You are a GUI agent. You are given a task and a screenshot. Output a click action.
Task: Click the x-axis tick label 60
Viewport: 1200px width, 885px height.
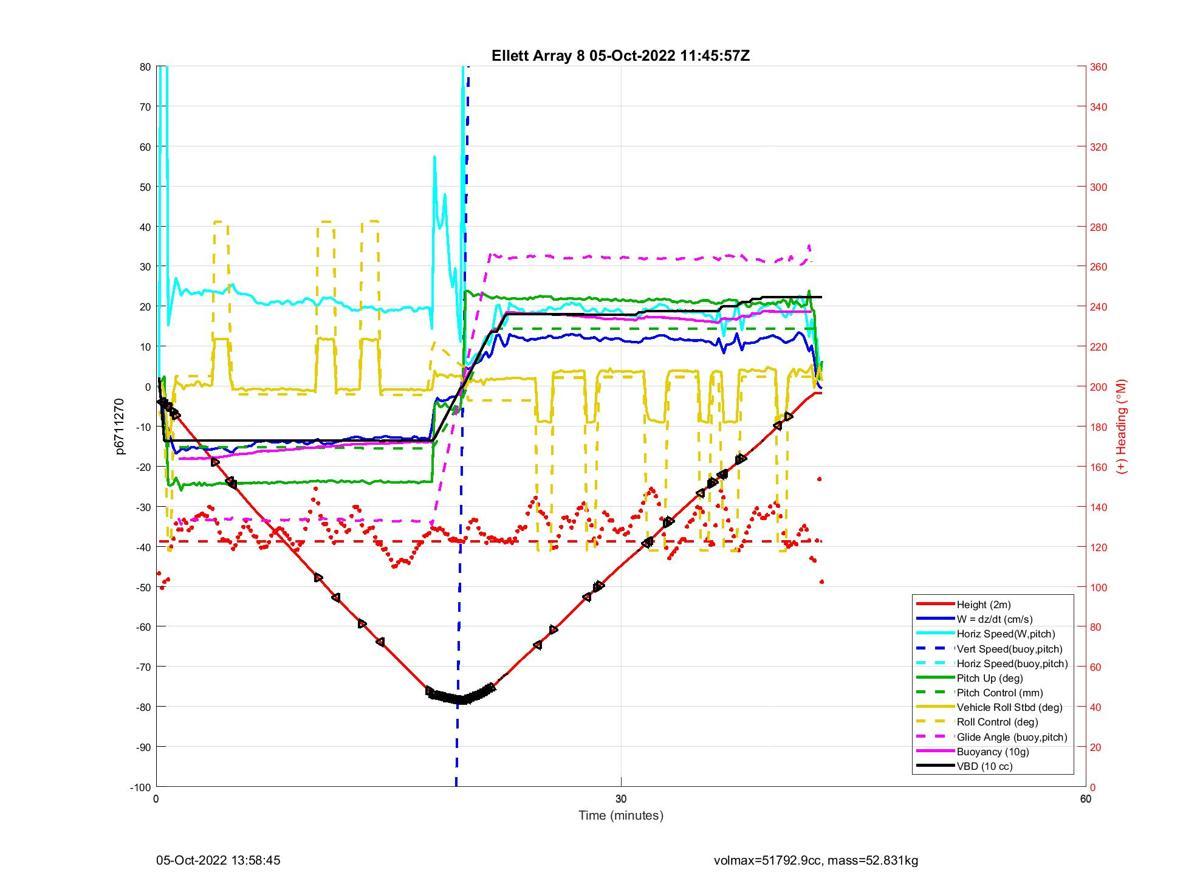click(x=1086, y=798)
